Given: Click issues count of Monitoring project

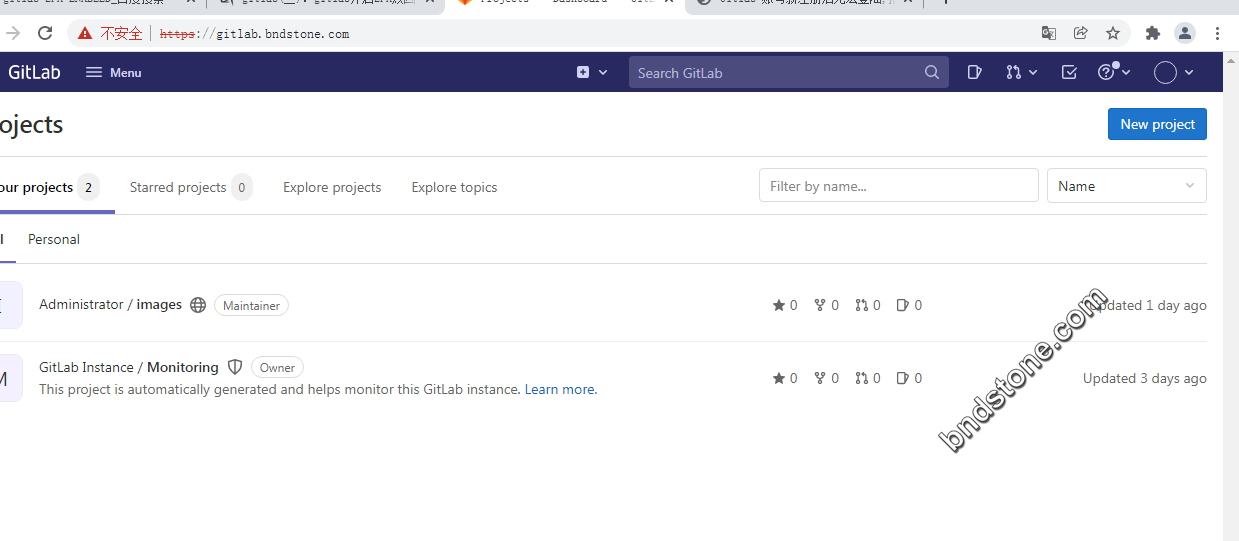Looking at the screenshot, I should tap(909, 378).
